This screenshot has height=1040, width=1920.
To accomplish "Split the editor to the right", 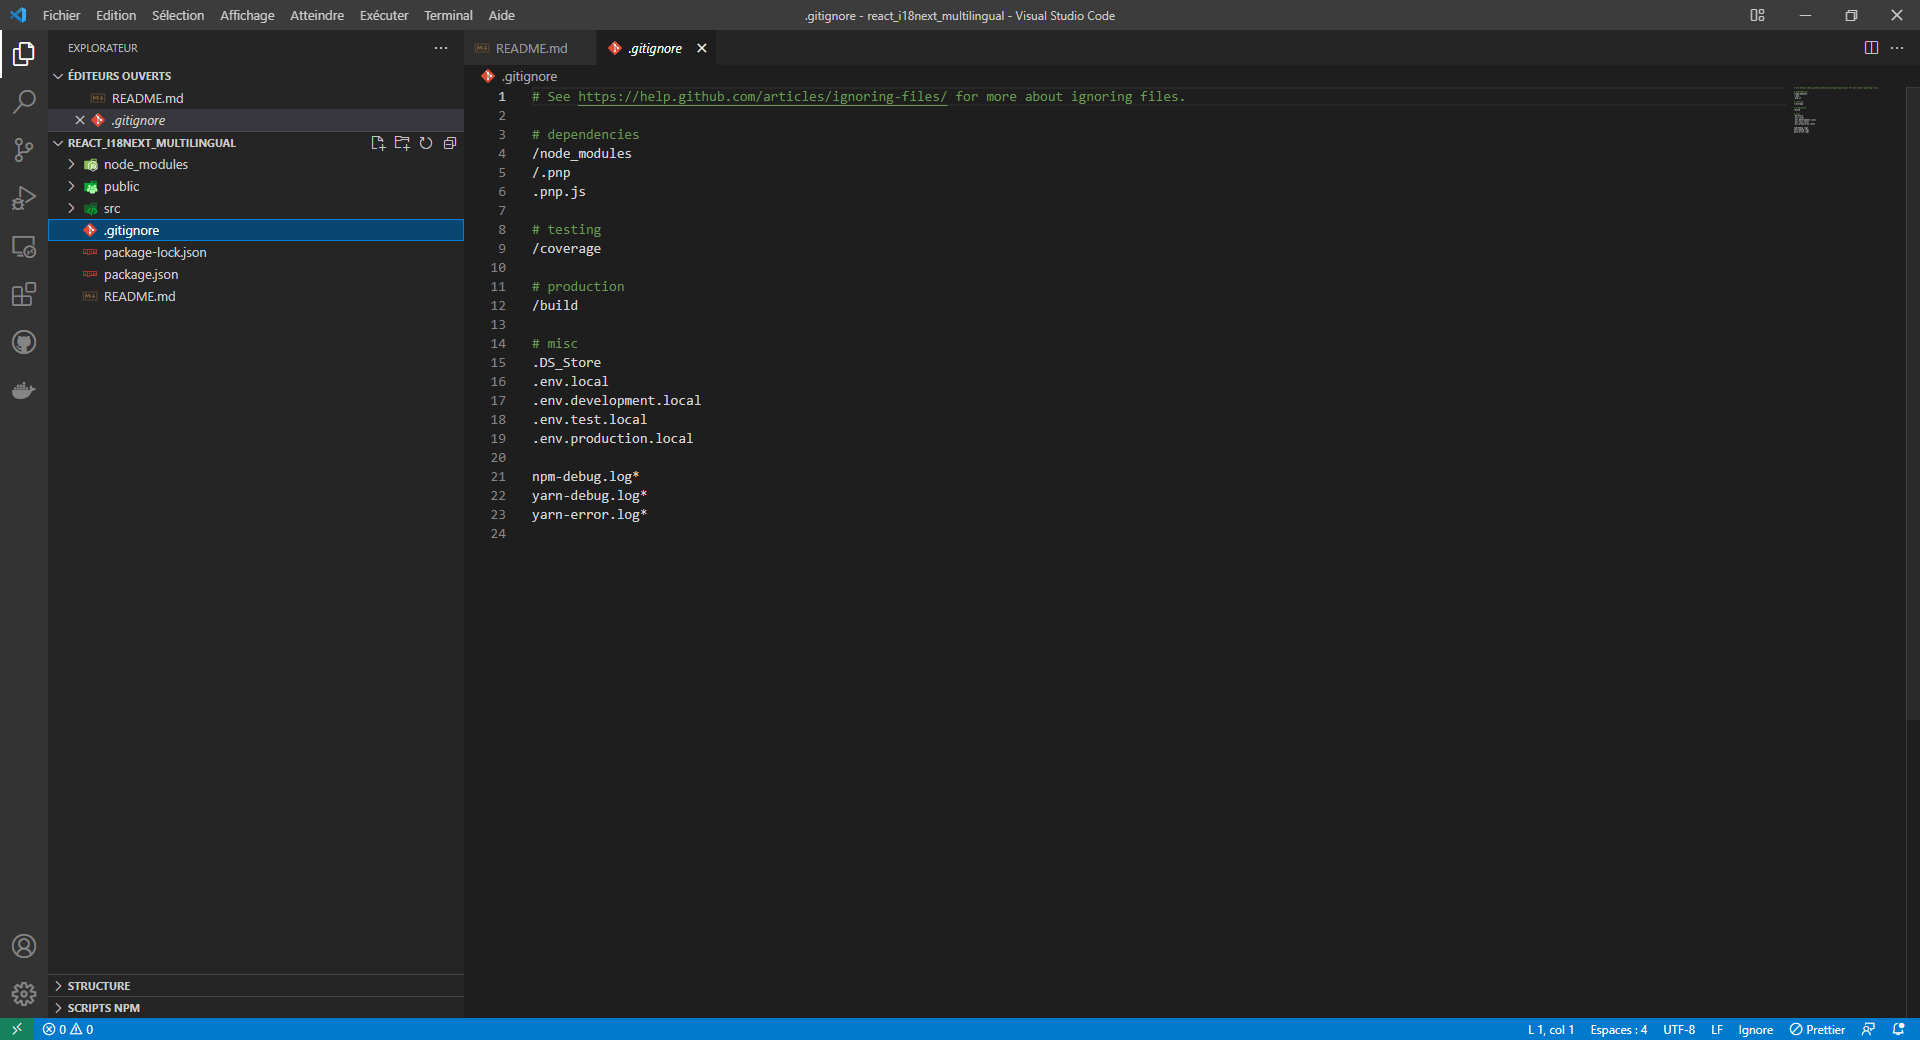I will pos(1871,48).
